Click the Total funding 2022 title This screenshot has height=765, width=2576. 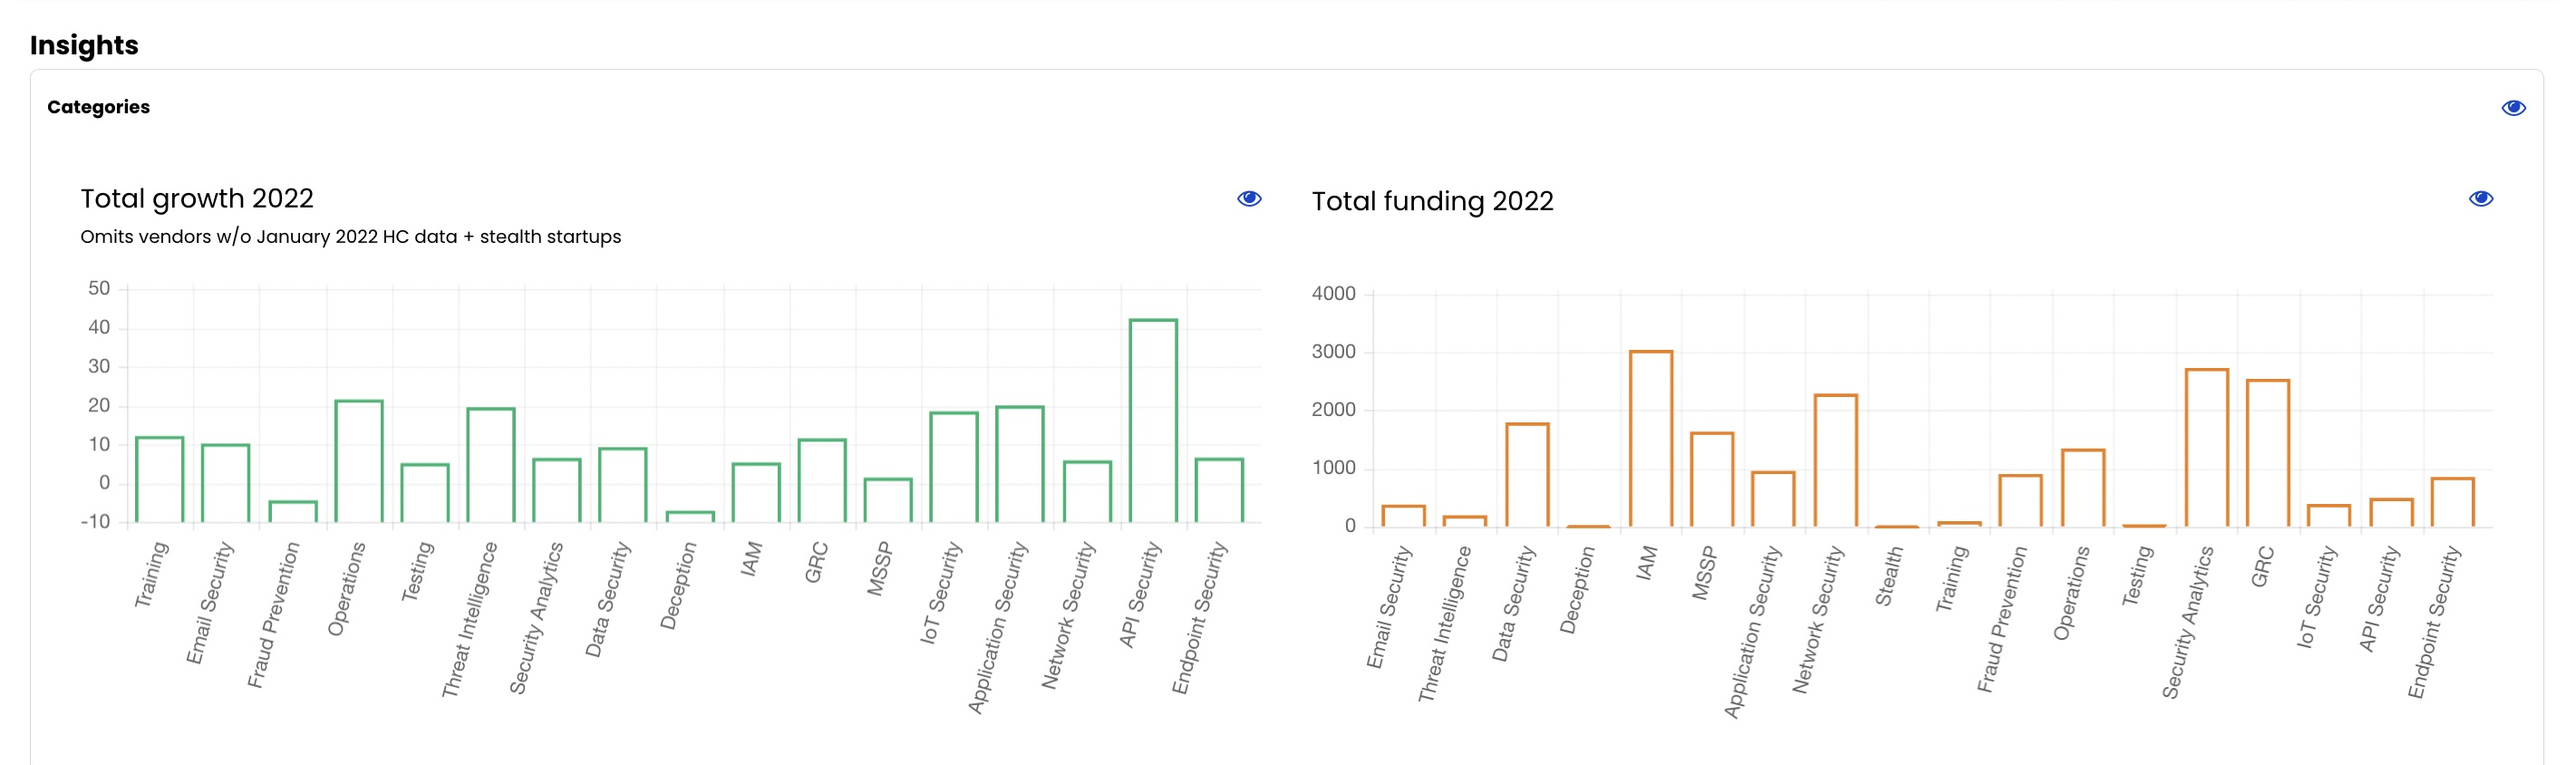click(1432, 201)
